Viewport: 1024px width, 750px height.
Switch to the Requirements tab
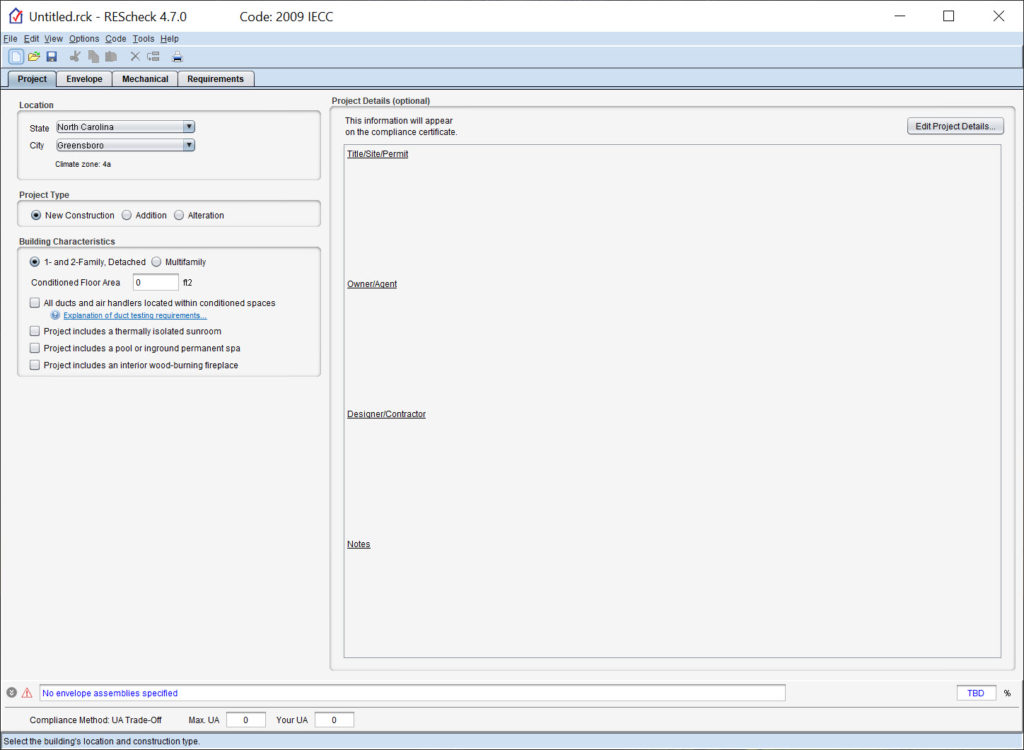(216, 79)
